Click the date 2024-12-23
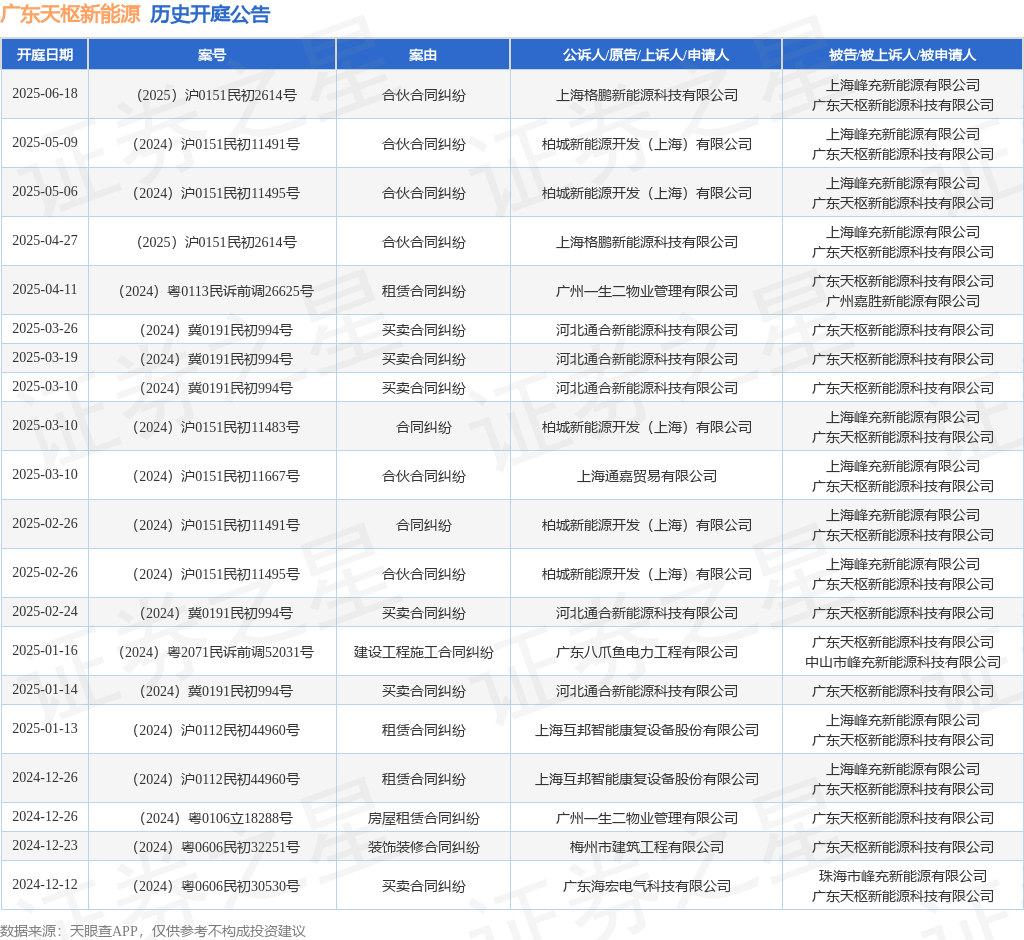Image resolution: width=1024 pixels, height=940 pixels. point(44,845)
